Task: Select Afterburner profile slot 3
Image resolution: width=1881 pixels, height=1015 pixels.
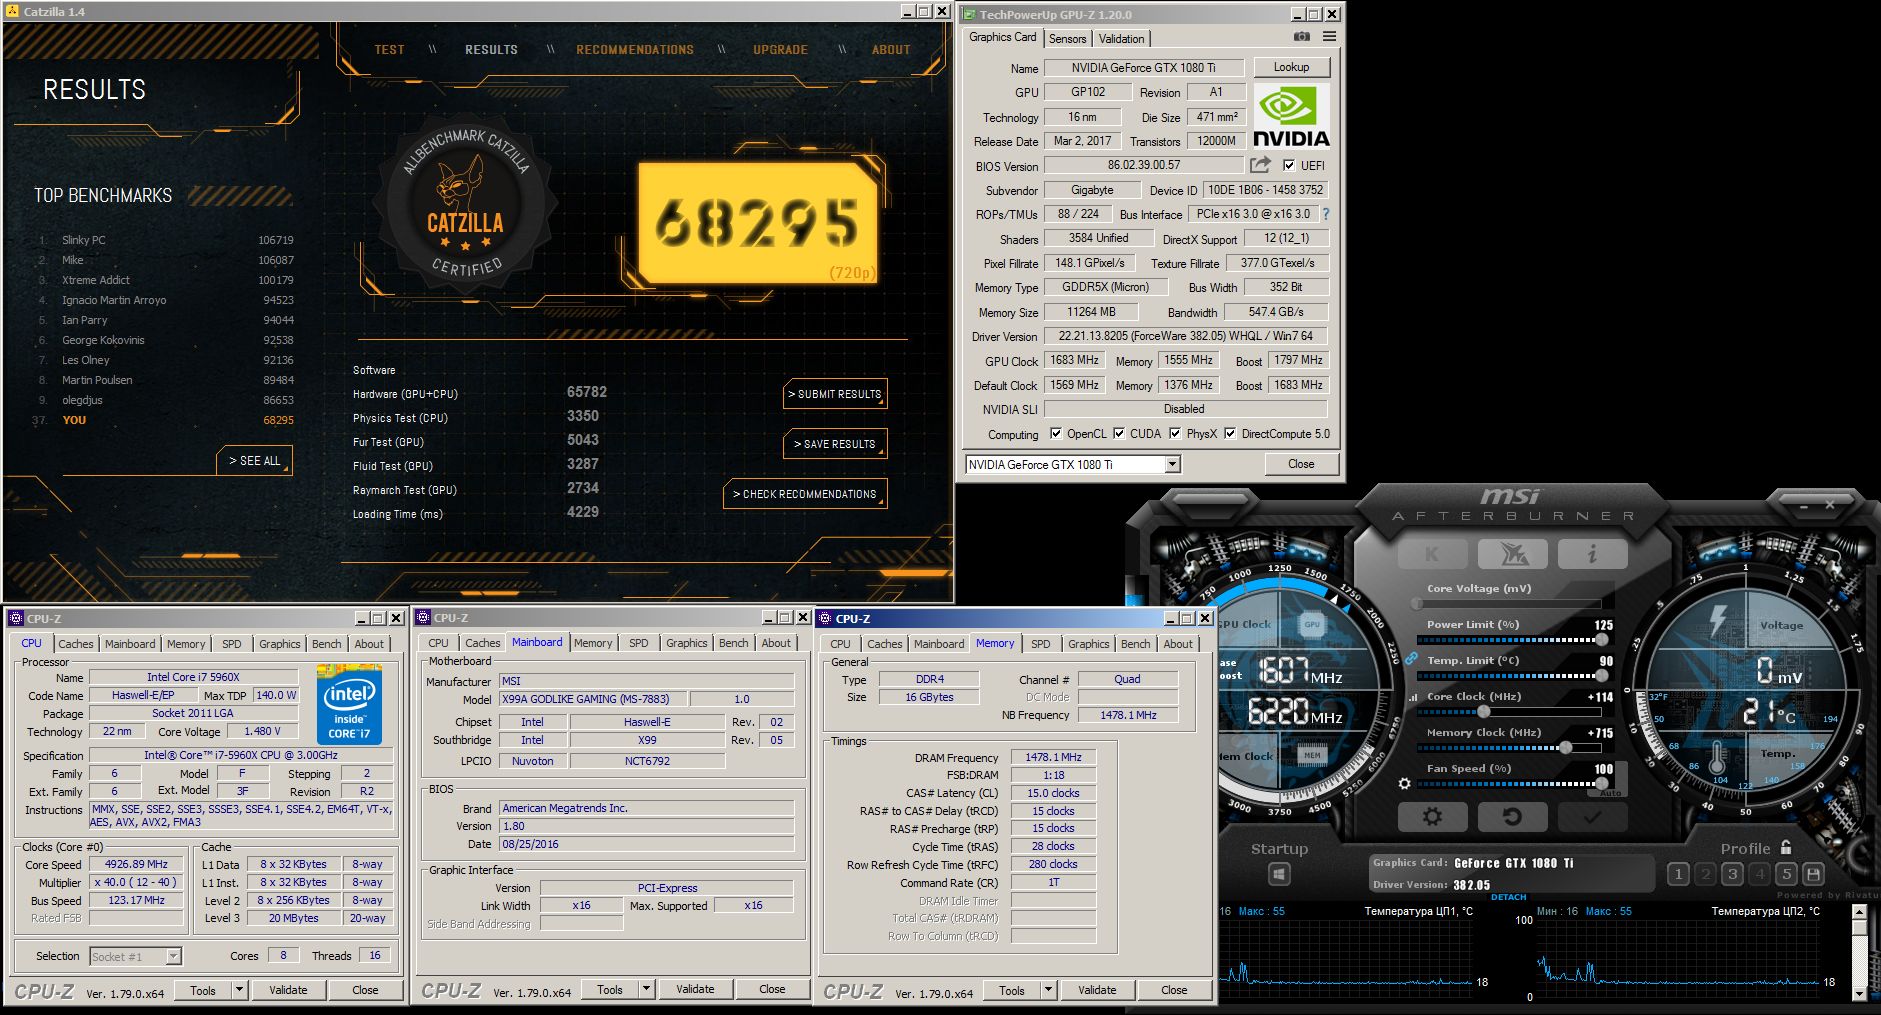Action: [x=1733, y=874]
